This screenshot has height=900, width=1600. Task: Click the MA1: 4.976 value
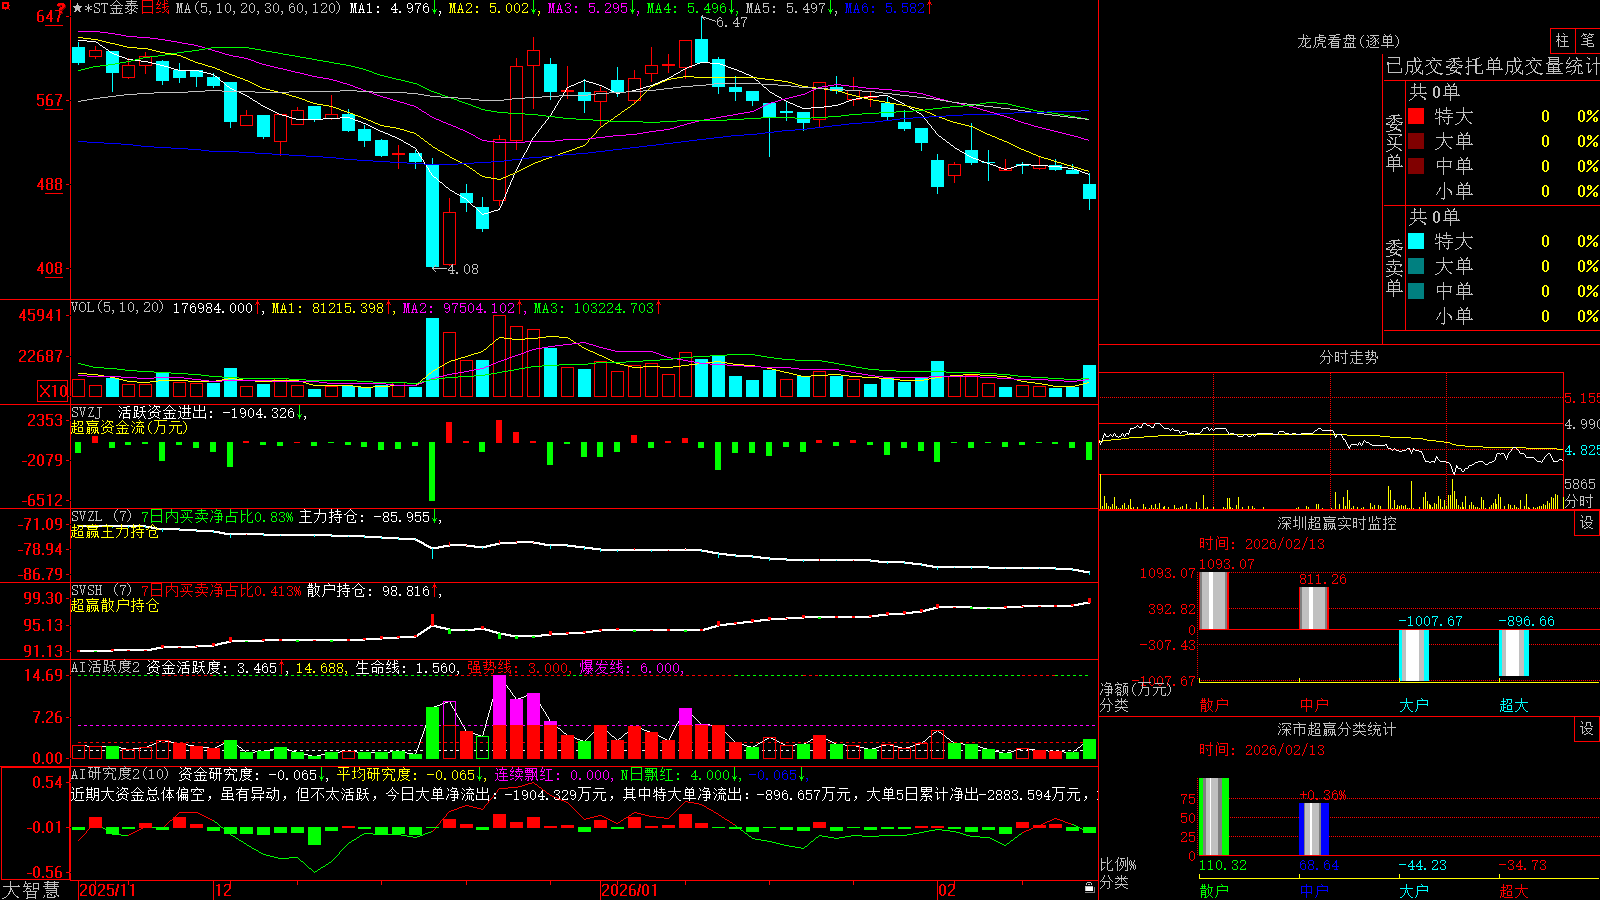(394, 8)
